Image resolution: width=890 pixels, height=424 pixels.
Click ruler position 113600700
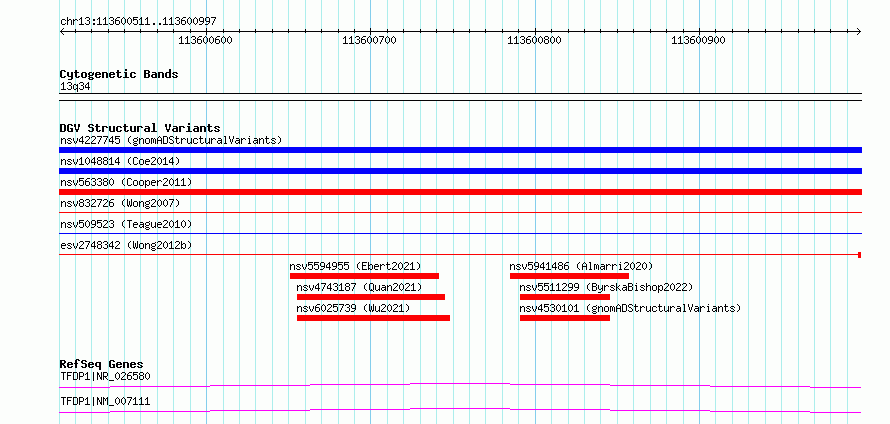click(370, 40)
